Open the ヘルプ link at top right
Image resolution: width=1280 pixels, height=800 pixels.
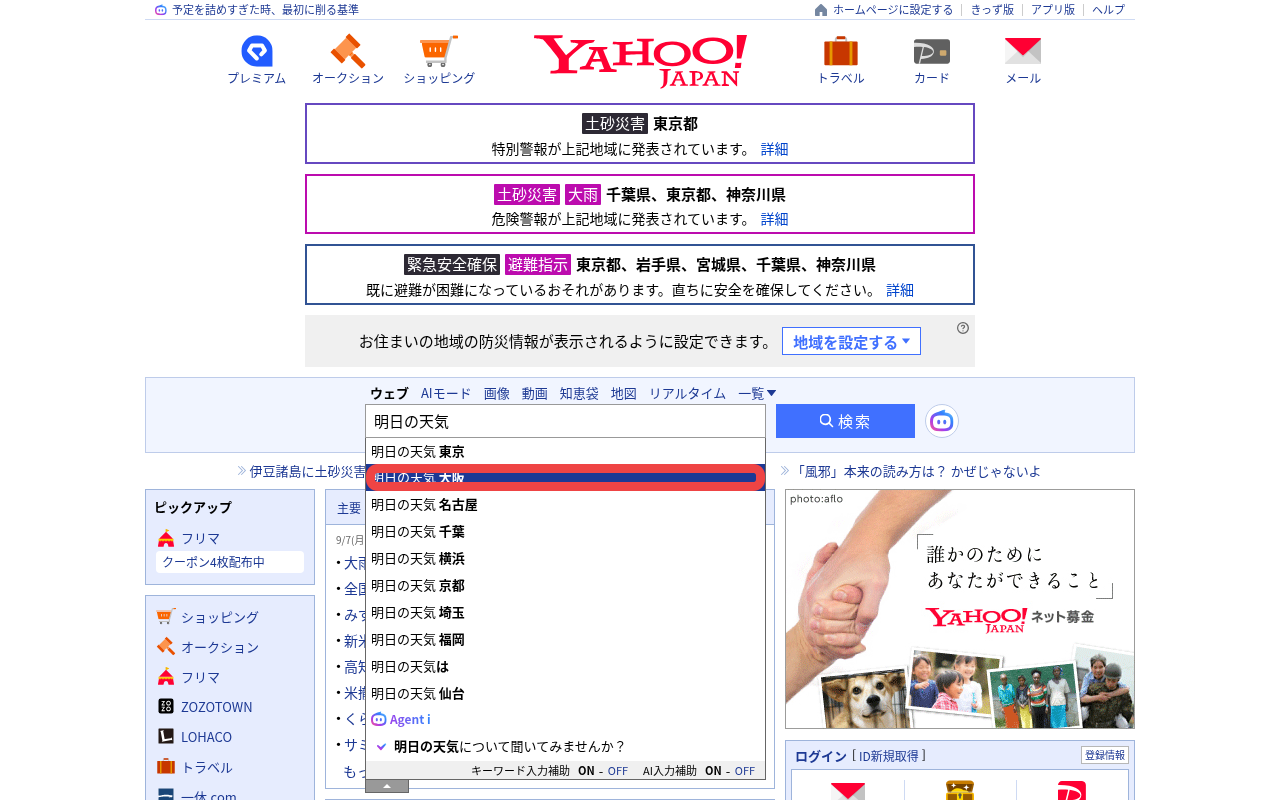1108,10
